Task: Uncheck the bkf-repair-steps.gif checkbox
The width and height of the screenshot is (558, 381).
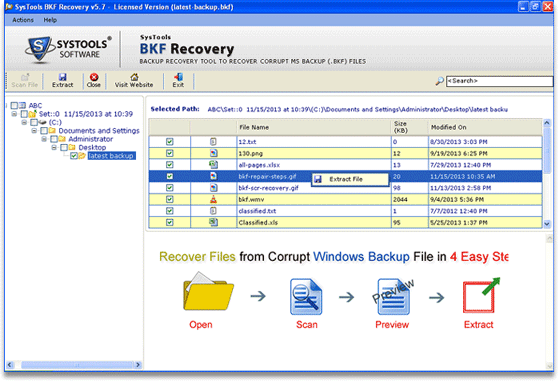Action: click(x=170, y=176)
